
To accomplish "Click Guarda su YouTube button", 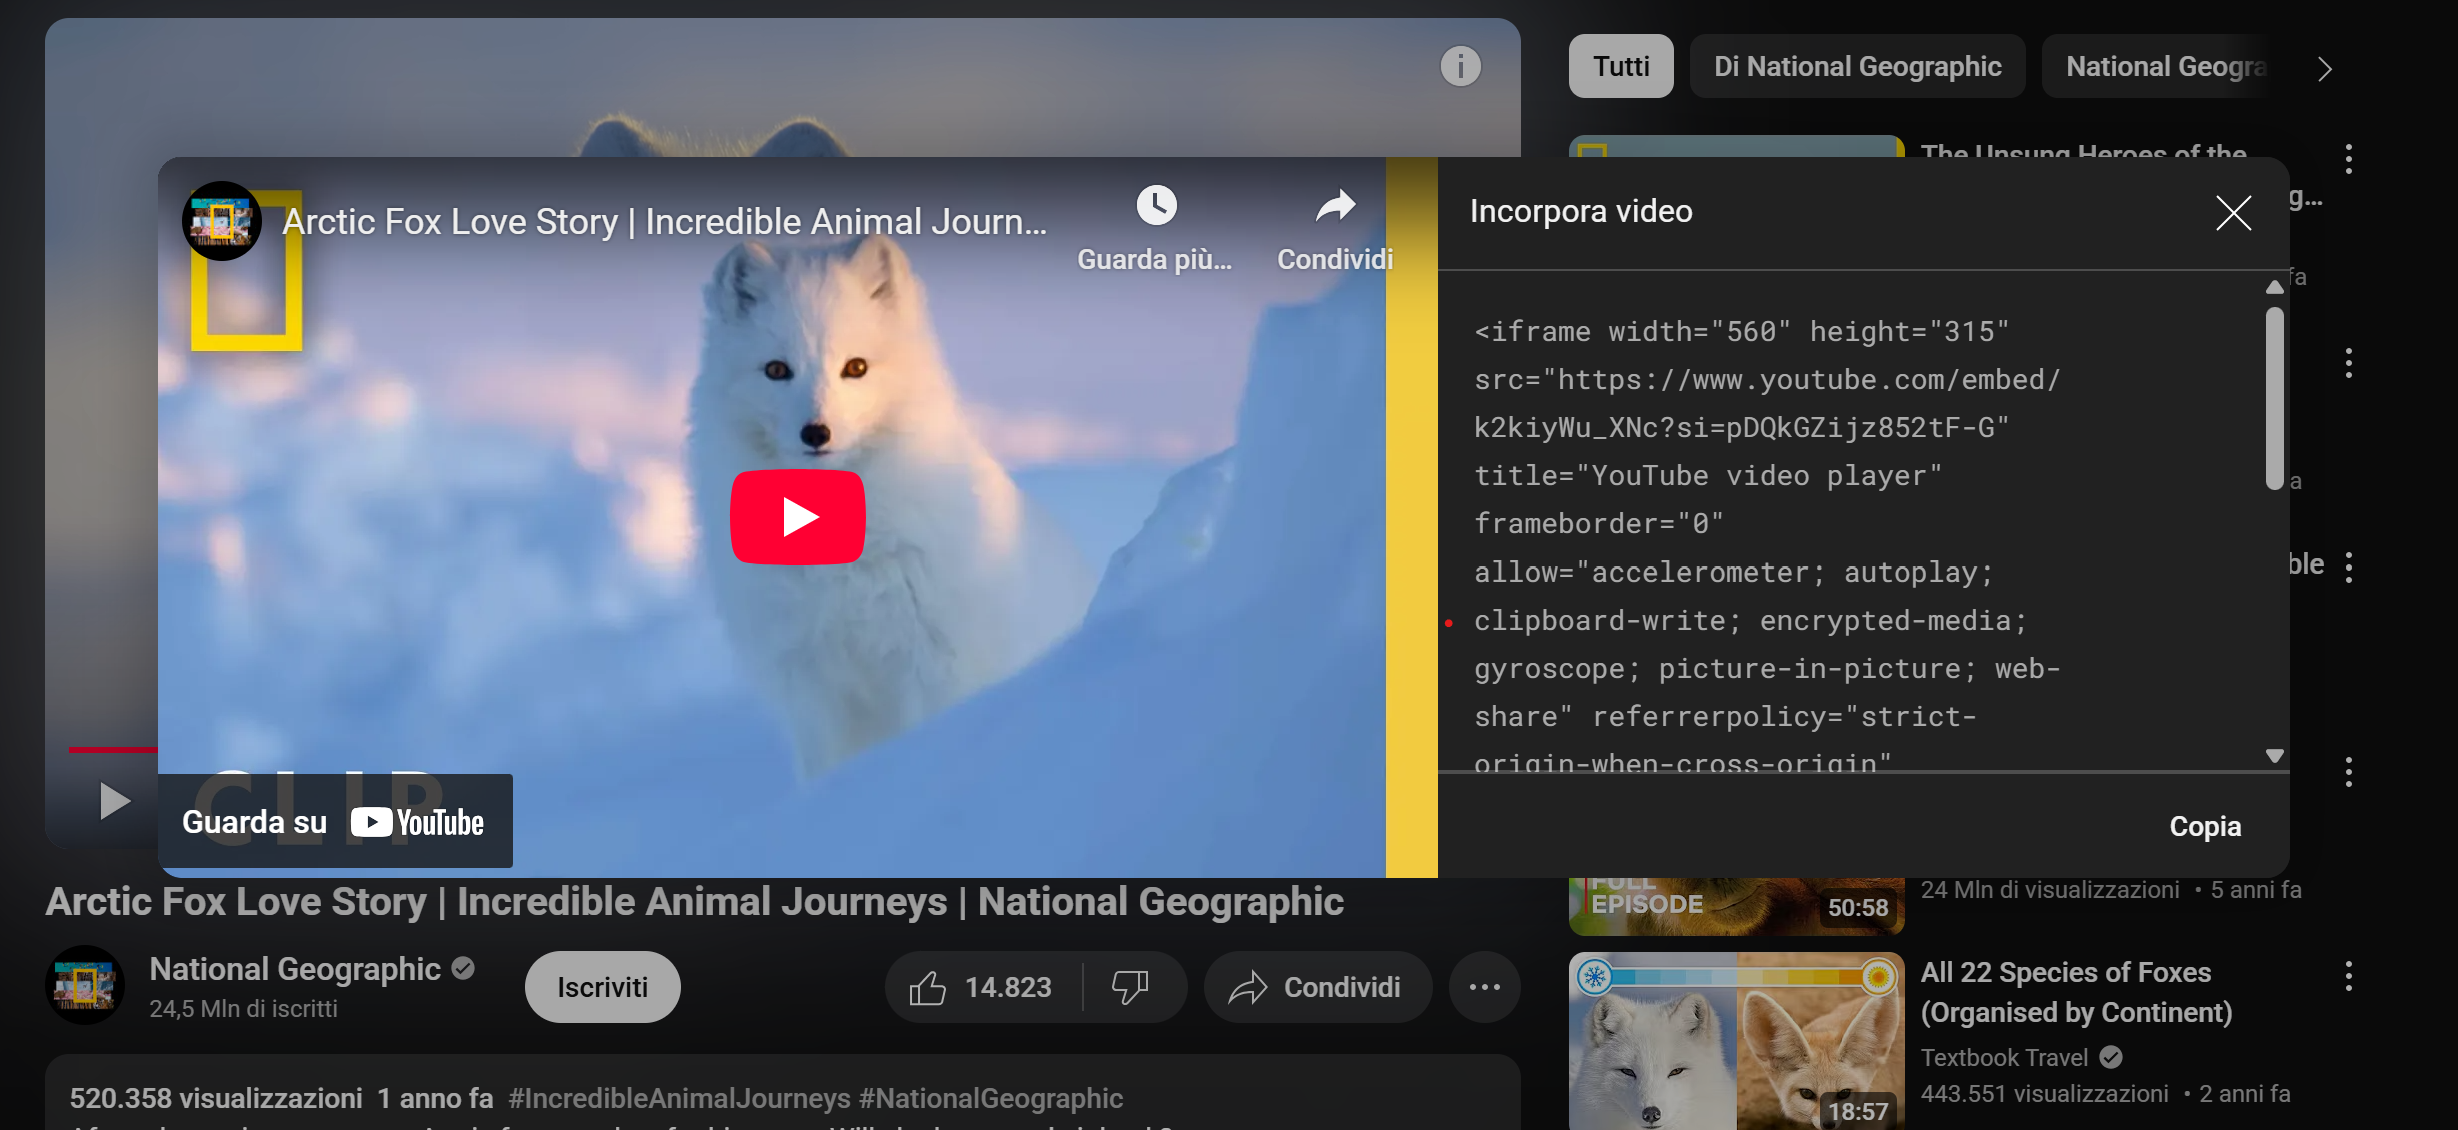I will click(335, 822).
